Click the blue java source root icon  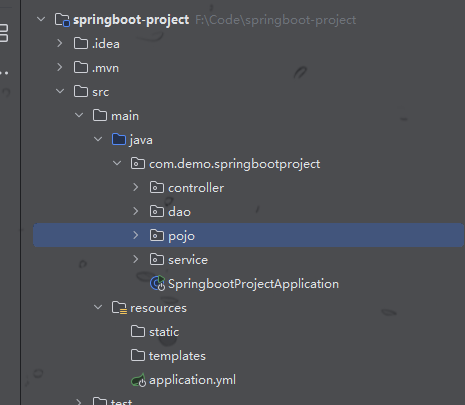point(119,139)
